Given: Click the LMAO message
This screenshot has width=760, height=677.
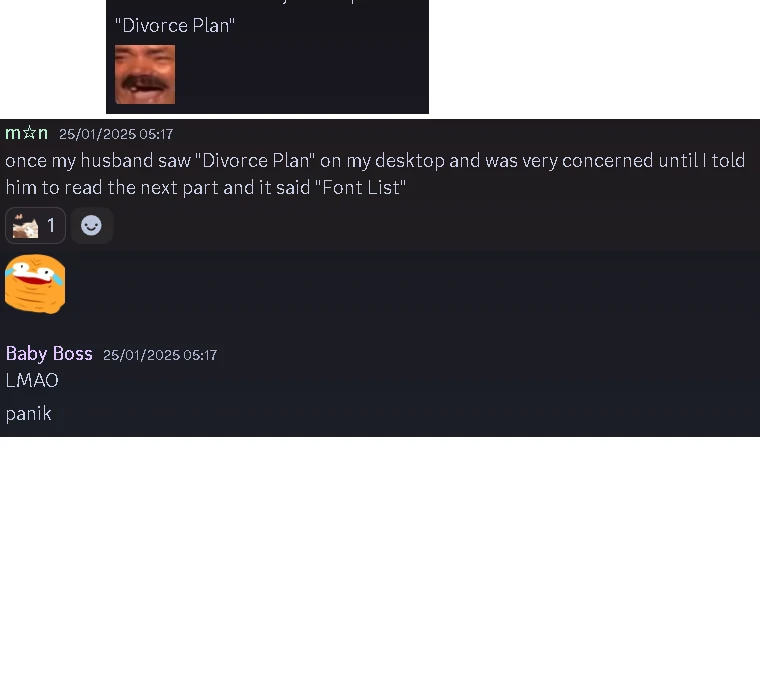Looking at the screenshot, I should 32,380.
